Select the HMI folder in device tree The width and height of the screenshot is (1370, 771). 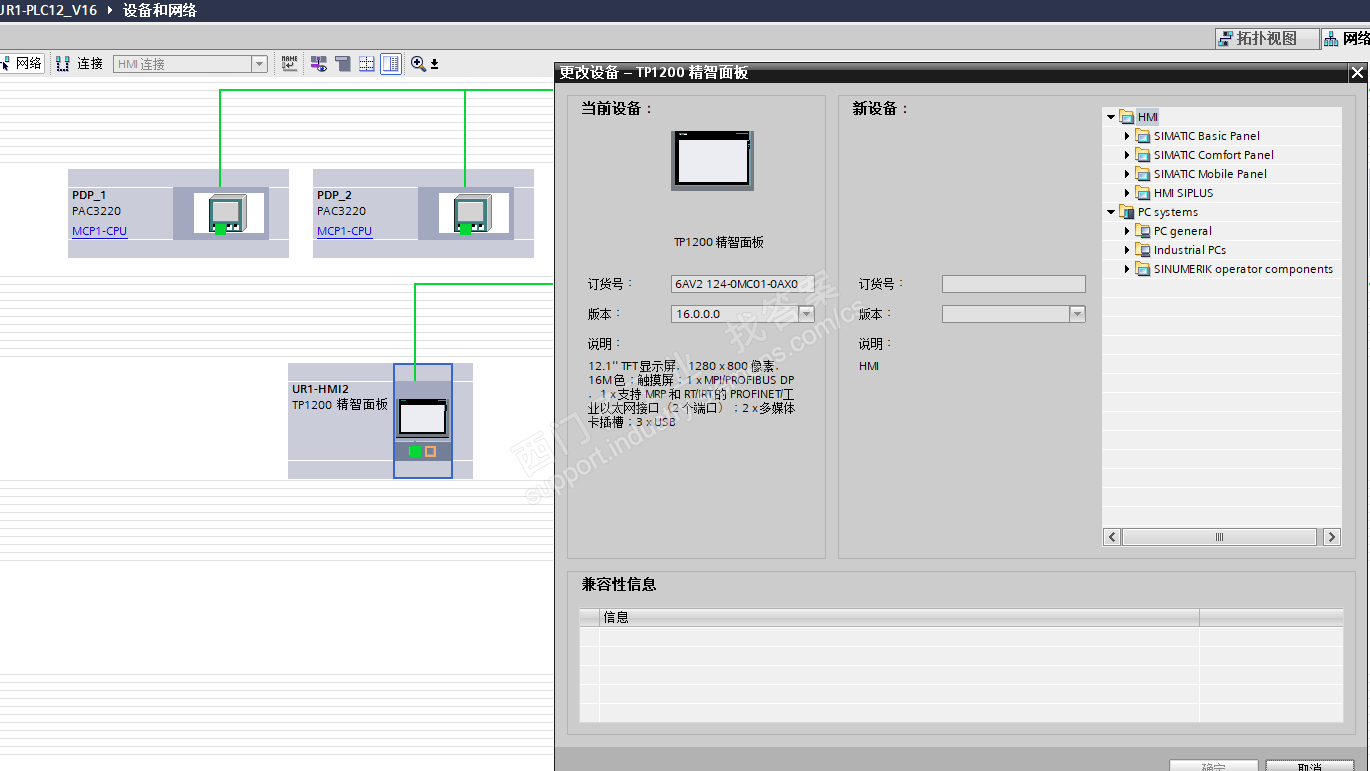click(1138, 117)
